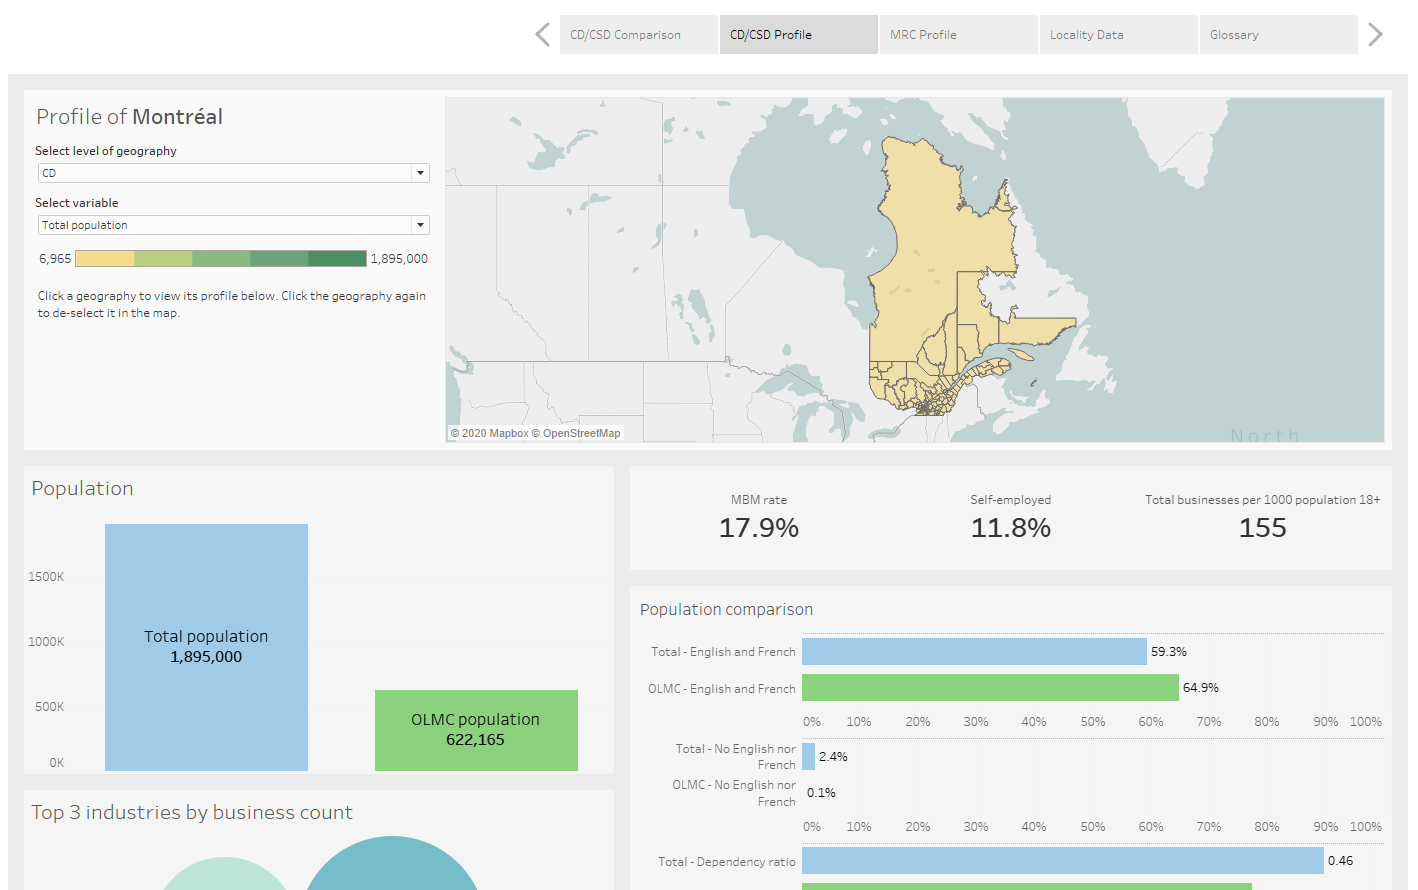Select the green OLMC population bar
1418x890 pixels.
pyautogui.click(x=476, y=730)
